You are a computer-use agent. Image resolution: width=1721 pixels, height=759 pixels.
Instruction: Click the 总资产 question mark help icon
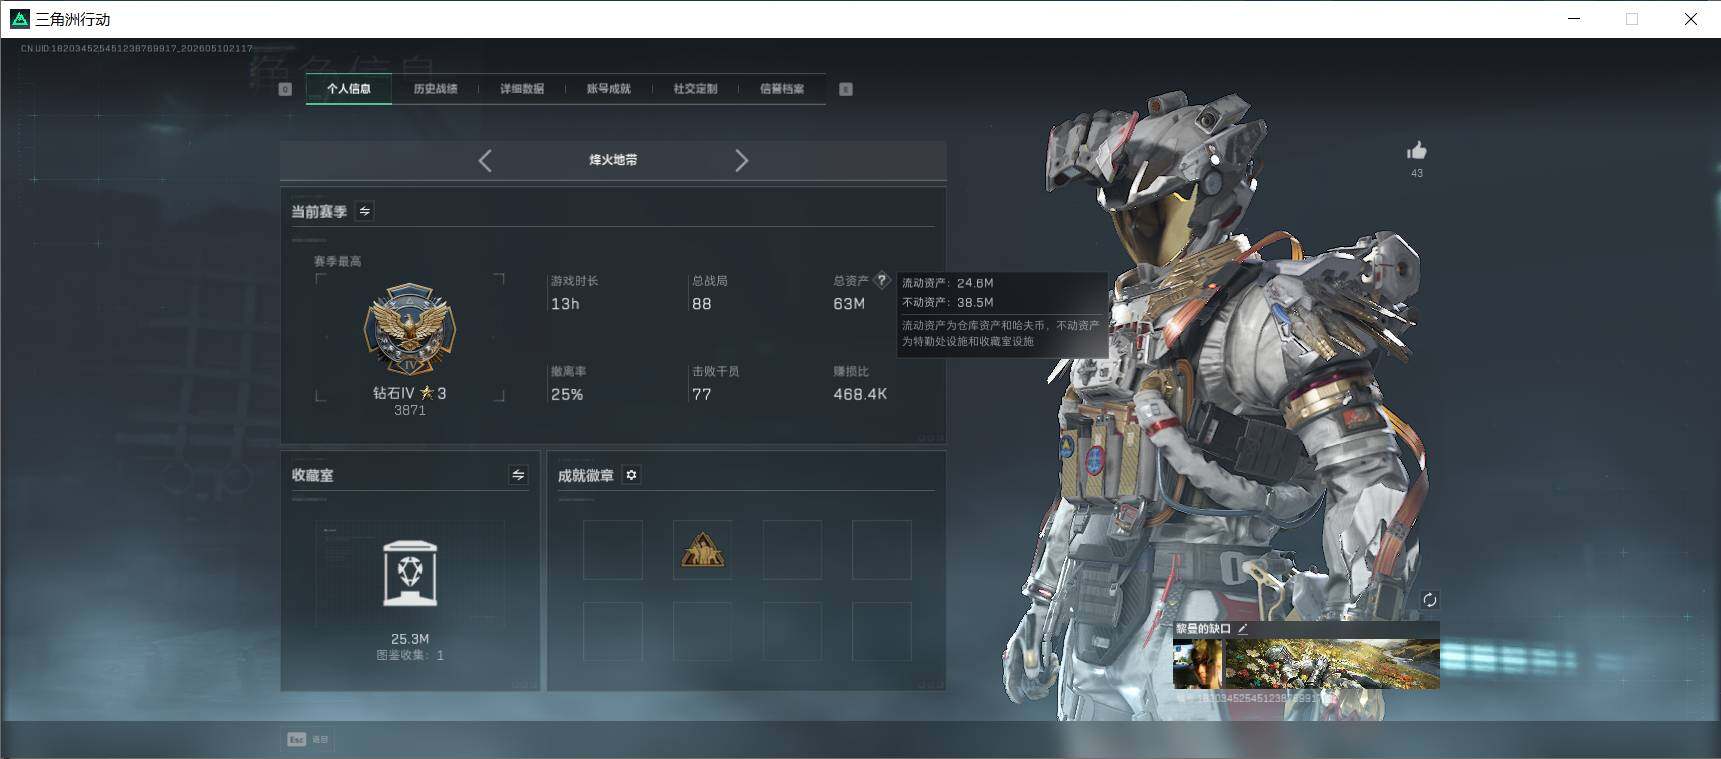coord(882,280)
